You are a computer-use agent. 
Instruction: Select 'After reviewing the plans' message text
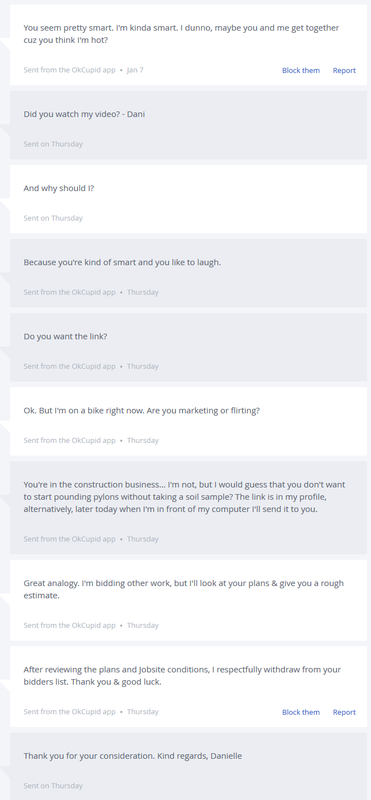point(182,675)
